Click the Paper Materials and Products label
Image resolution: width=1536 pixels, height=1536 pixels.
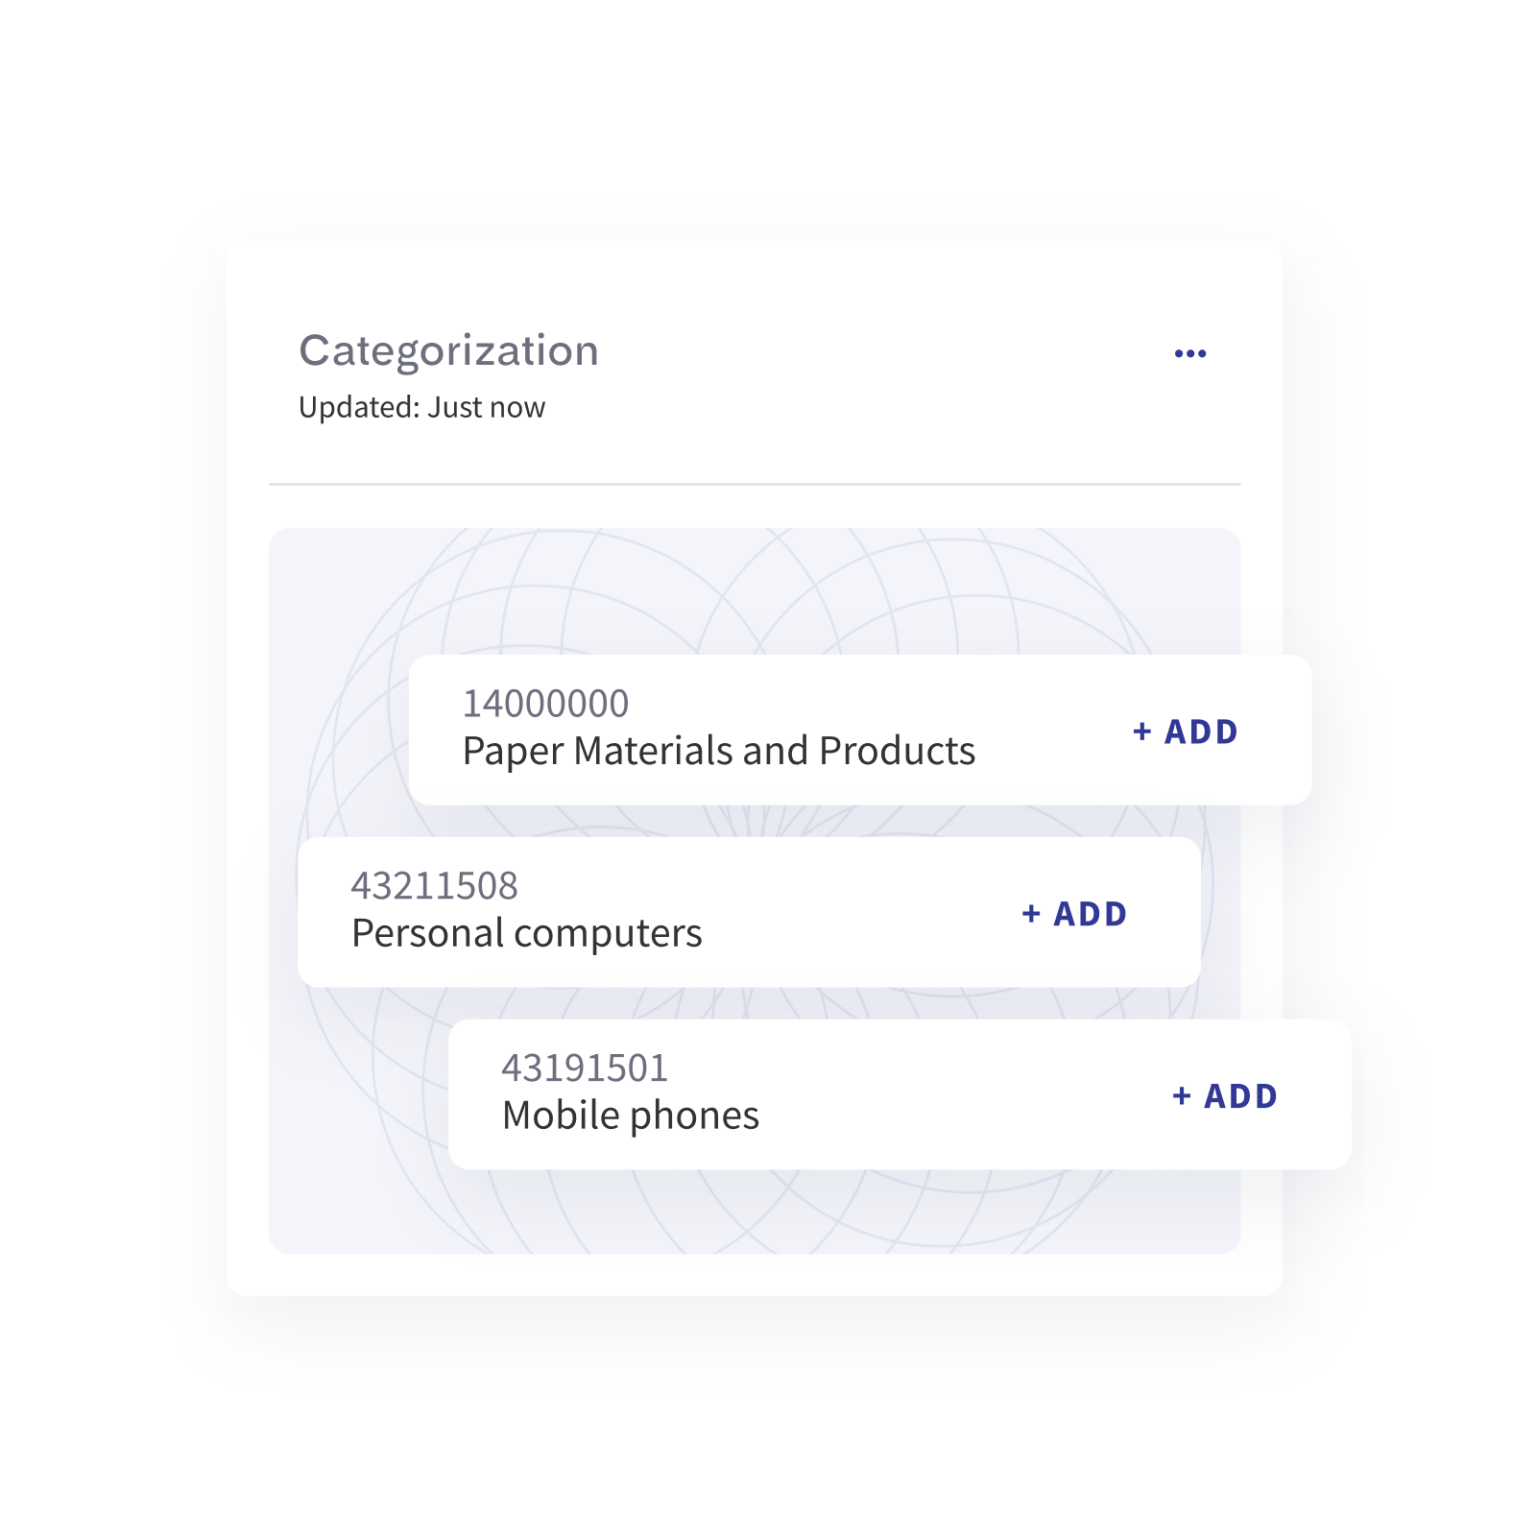718,751
